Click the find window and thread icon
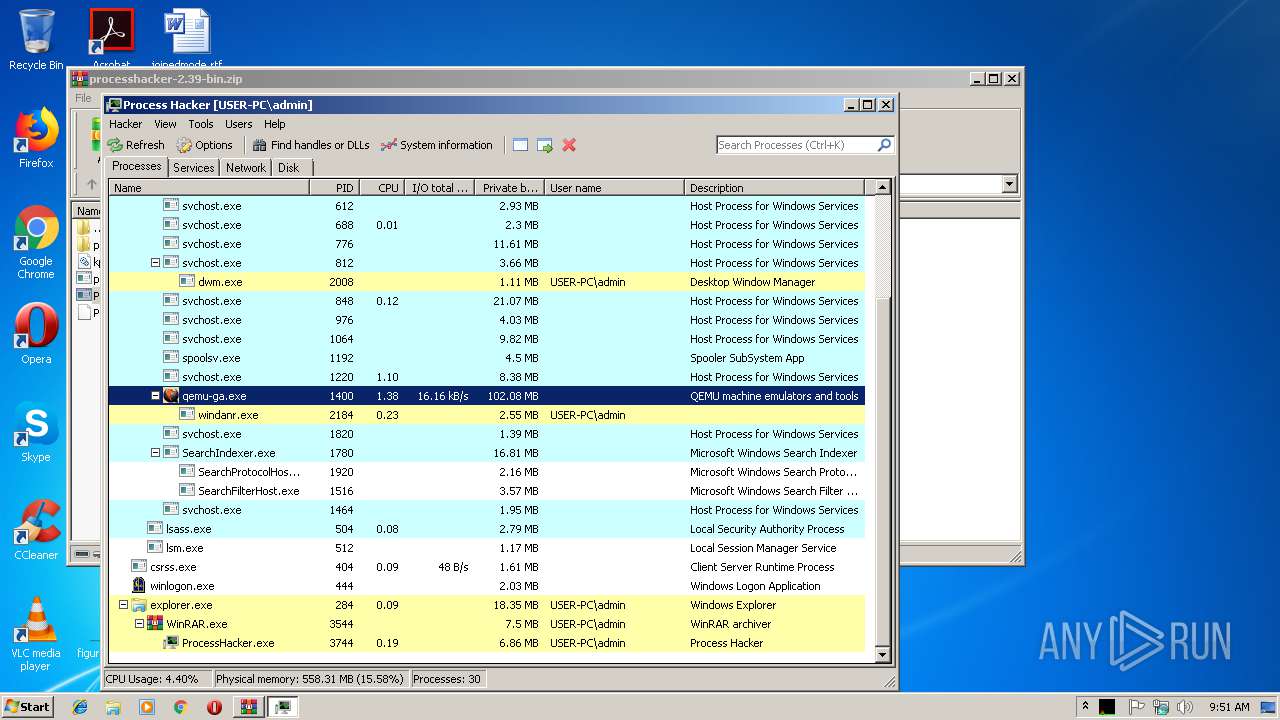Image resolution: width=1280 pixels, height=720 pixels. [545, 145]
